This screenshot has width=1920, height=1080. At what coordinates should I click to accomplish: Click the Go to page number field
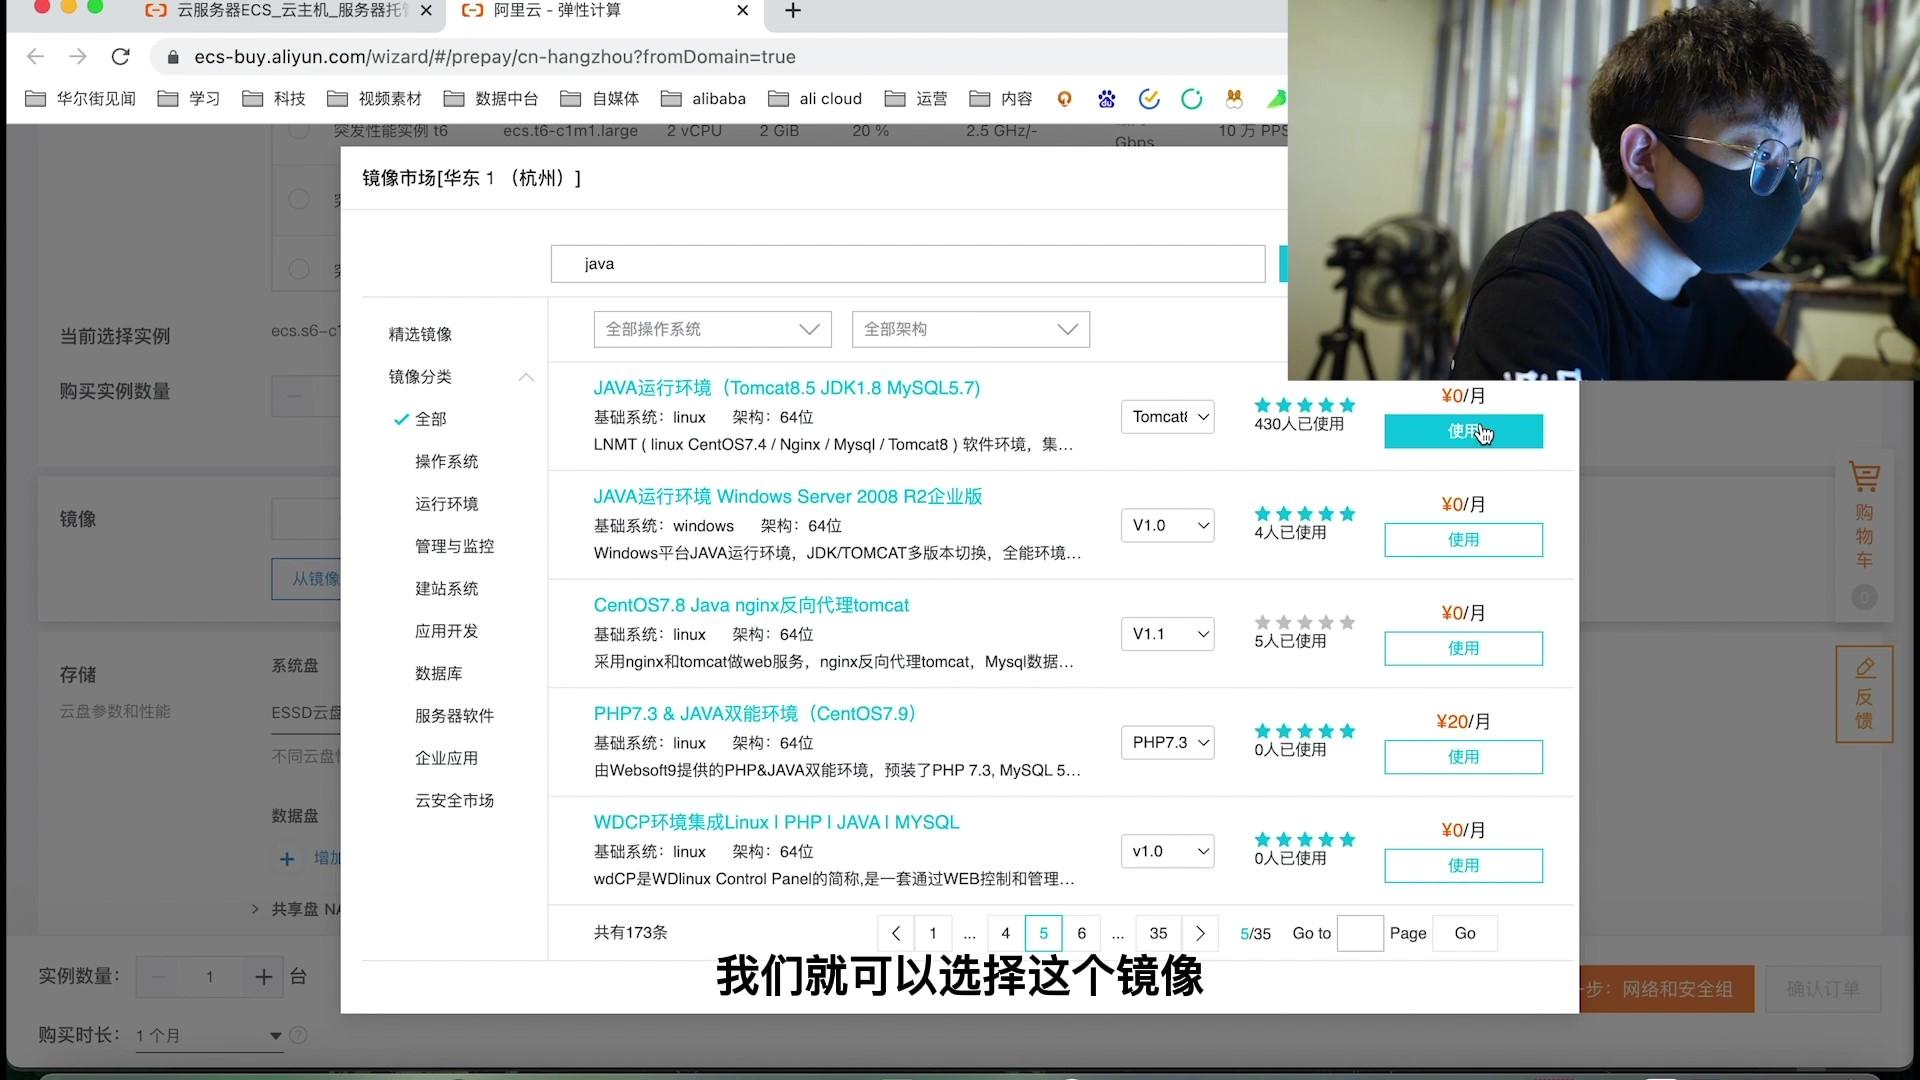coord(1360,933)
